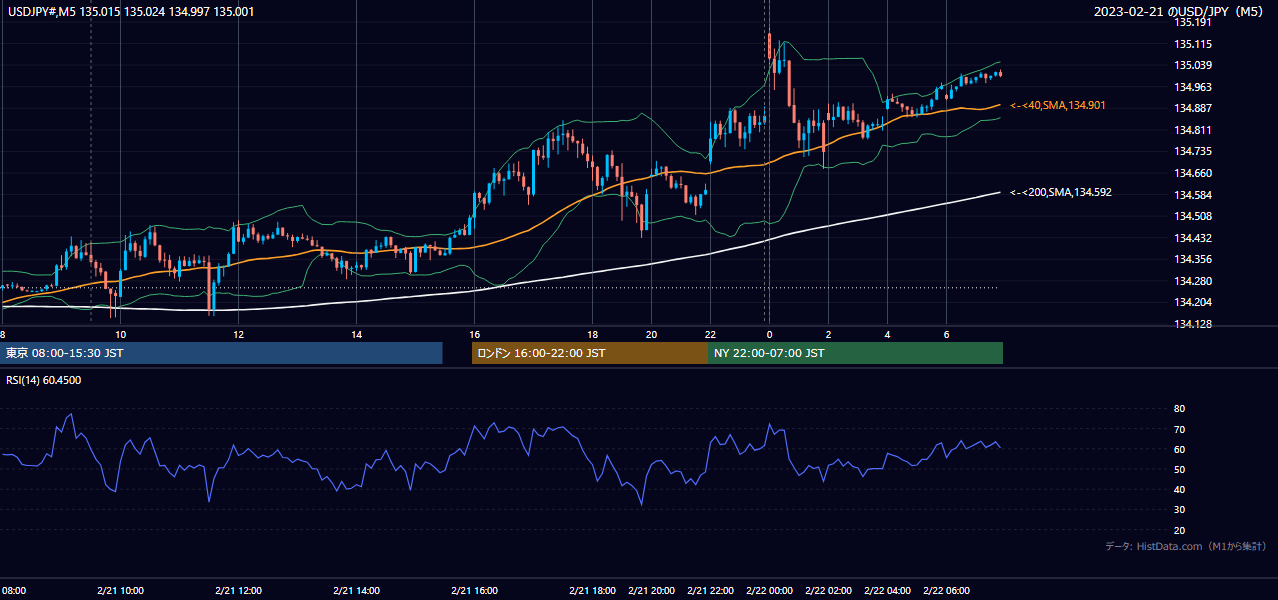
Task: Click price axis label 134.735
Action: tap(1193, 151)
